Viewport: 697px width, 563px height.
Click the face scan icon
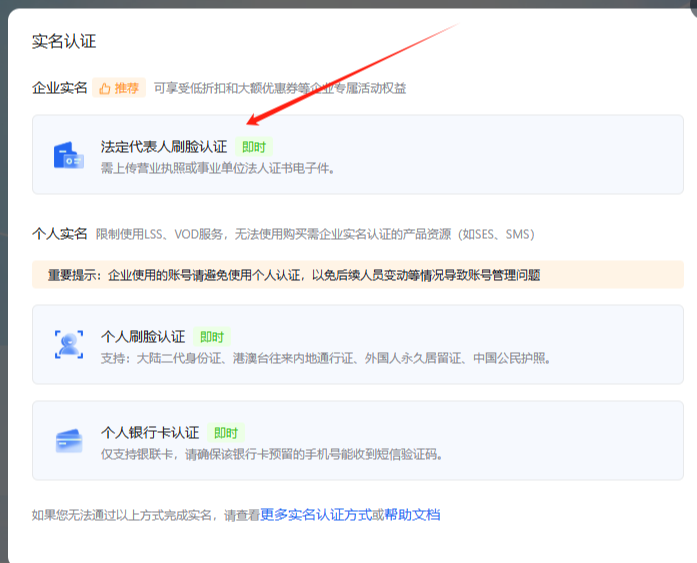(x=69, y=344)
